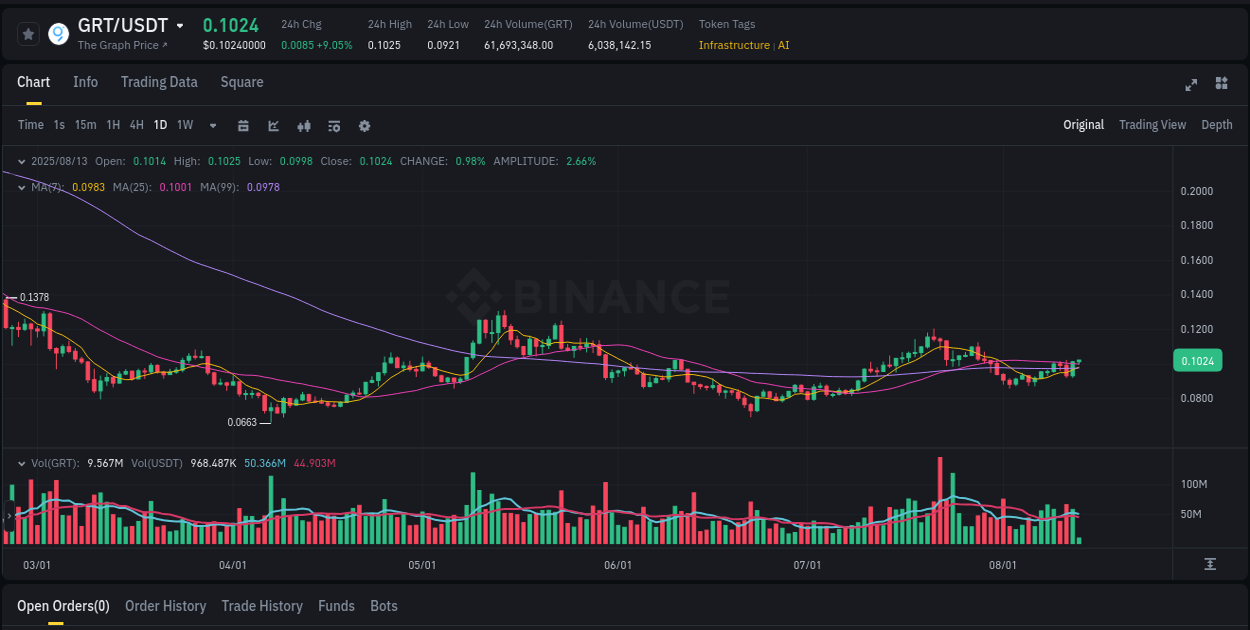Screen dimensions: 1250x630
Task: Click the volume scale icon below the chart
Action: tap(1210, 563)
